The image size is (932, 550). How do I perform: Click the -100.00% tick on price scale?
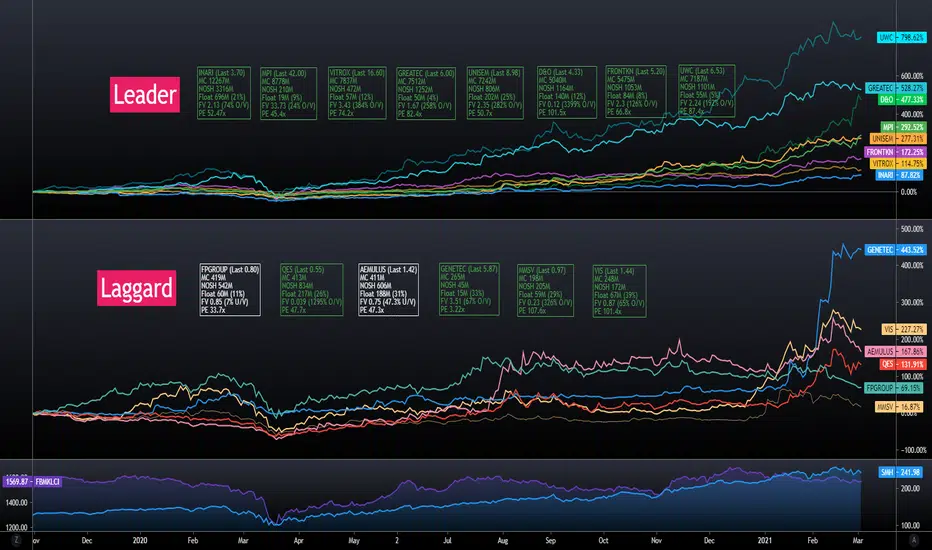point(912,450)
